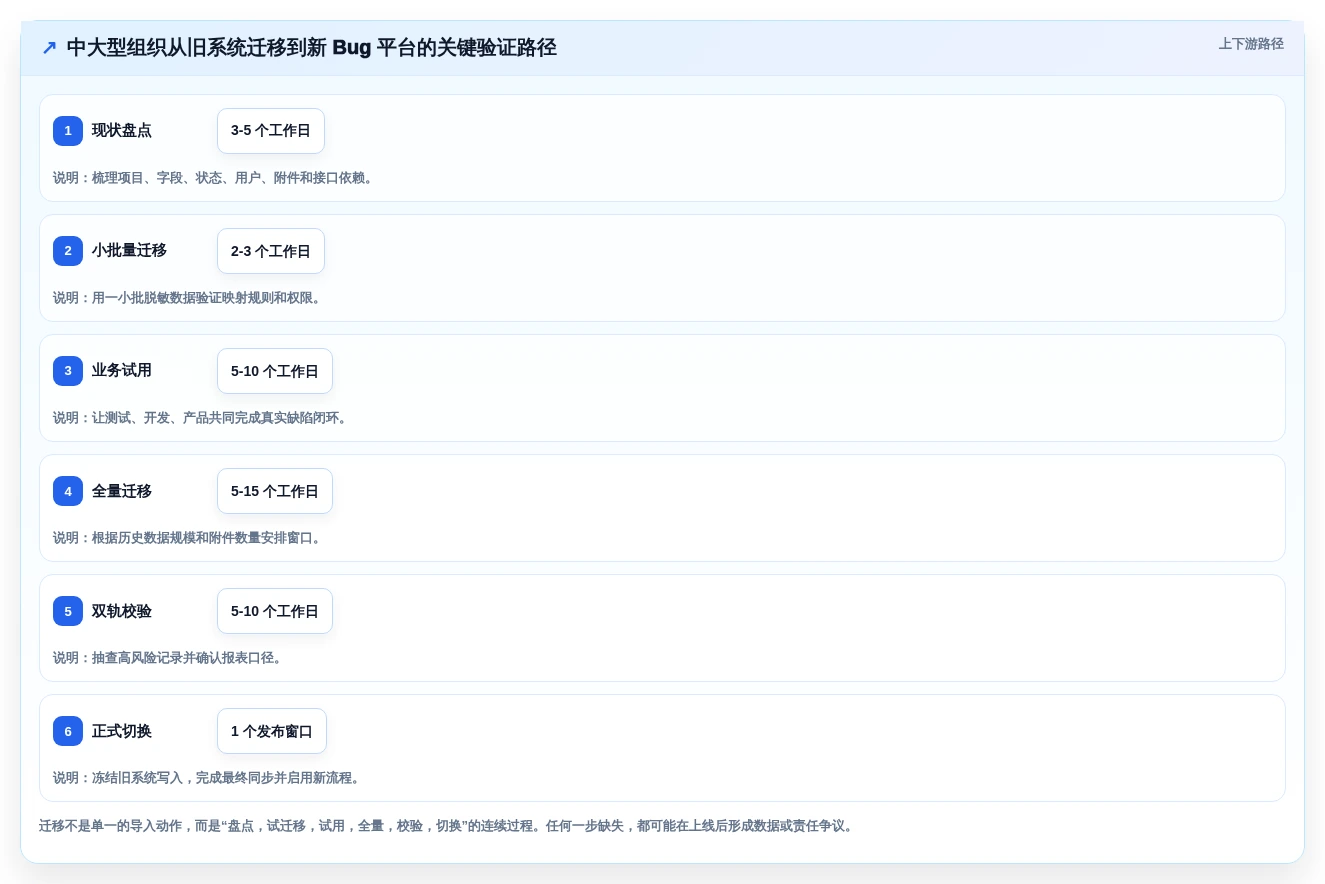Viewport: 1325px width, 884px height.
Task: Click the heading 中大型组织从旧系统迁移
Action: click(311, 48)
